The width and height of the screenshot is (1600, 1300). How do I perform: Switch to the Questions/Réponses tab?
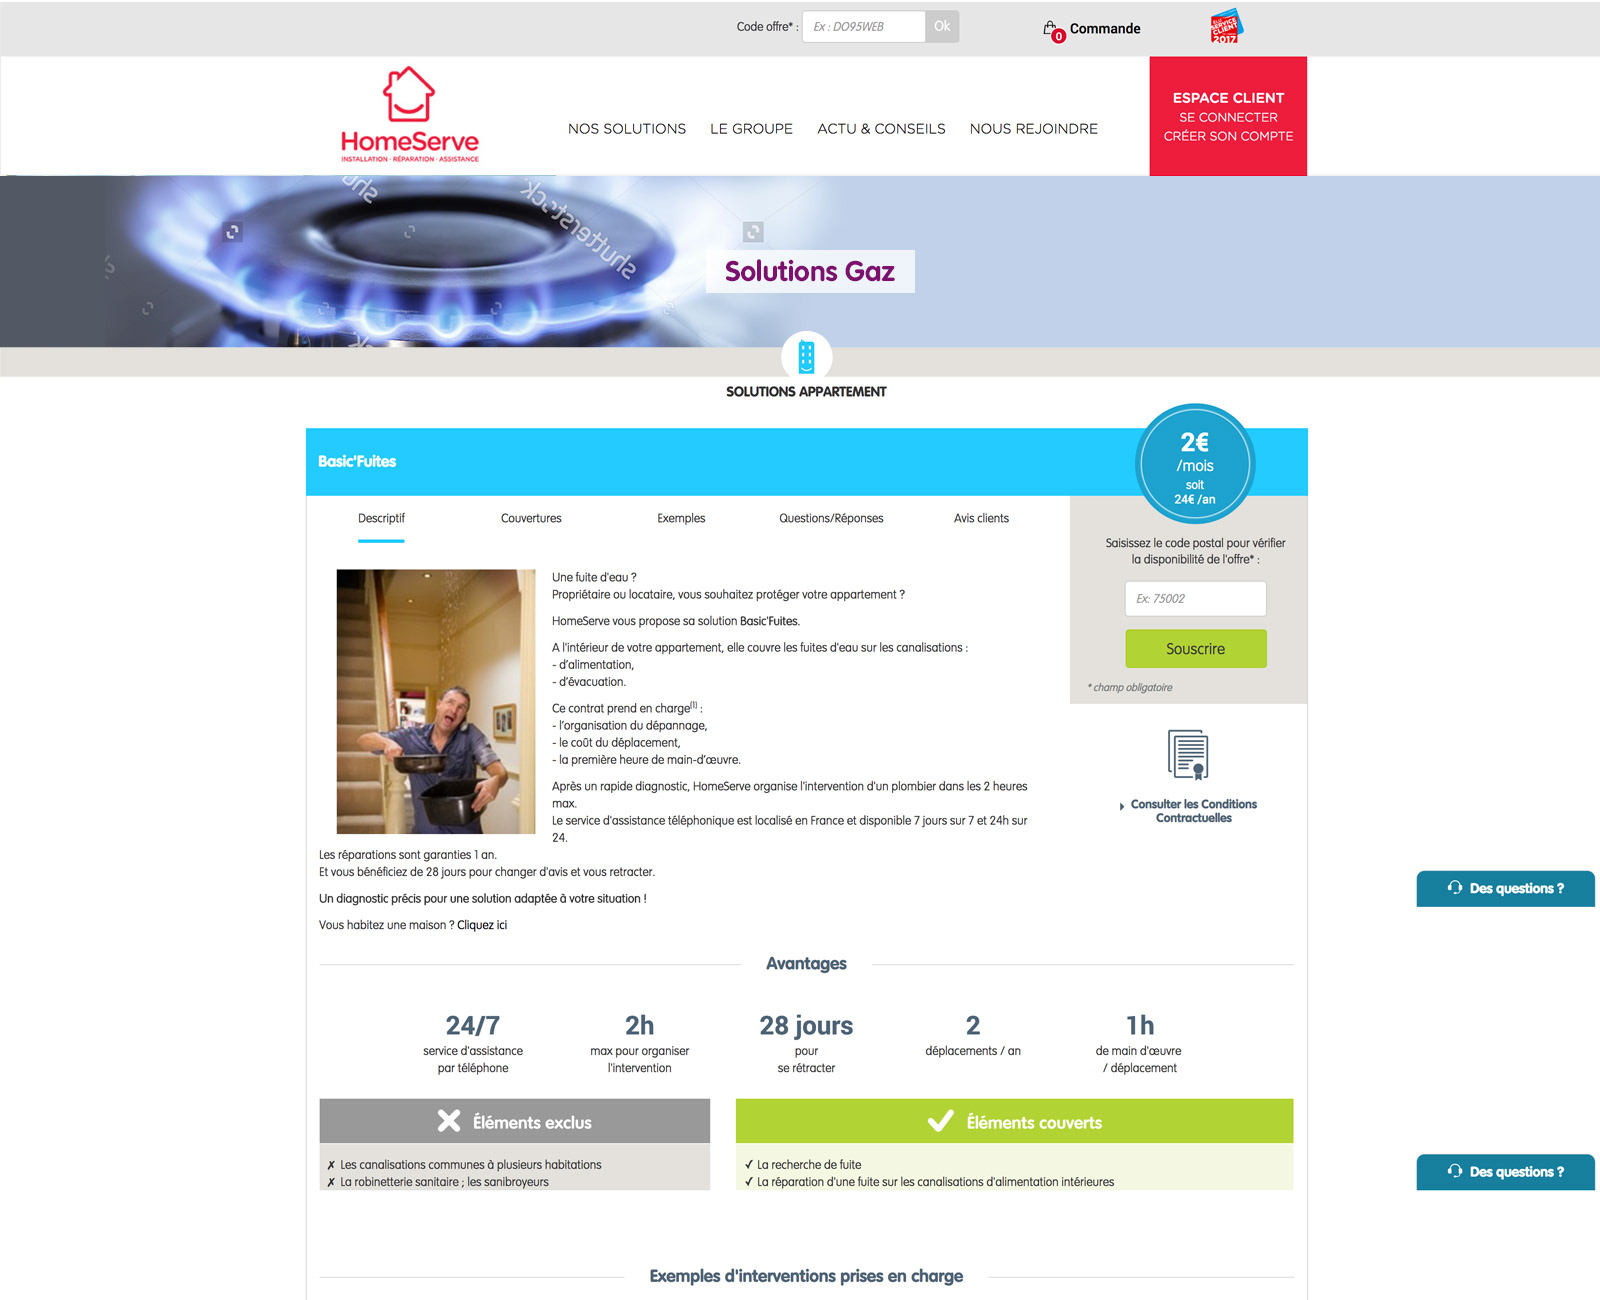831,518
